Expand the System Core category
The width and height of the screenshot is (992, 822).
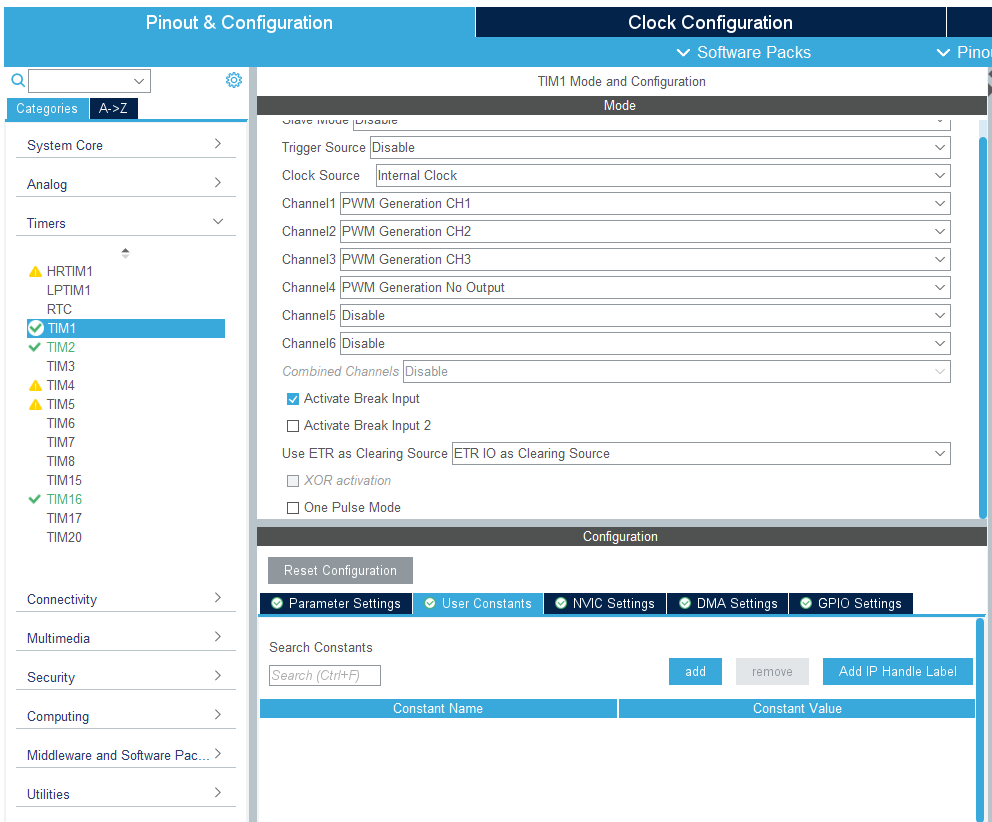[125, 145]
